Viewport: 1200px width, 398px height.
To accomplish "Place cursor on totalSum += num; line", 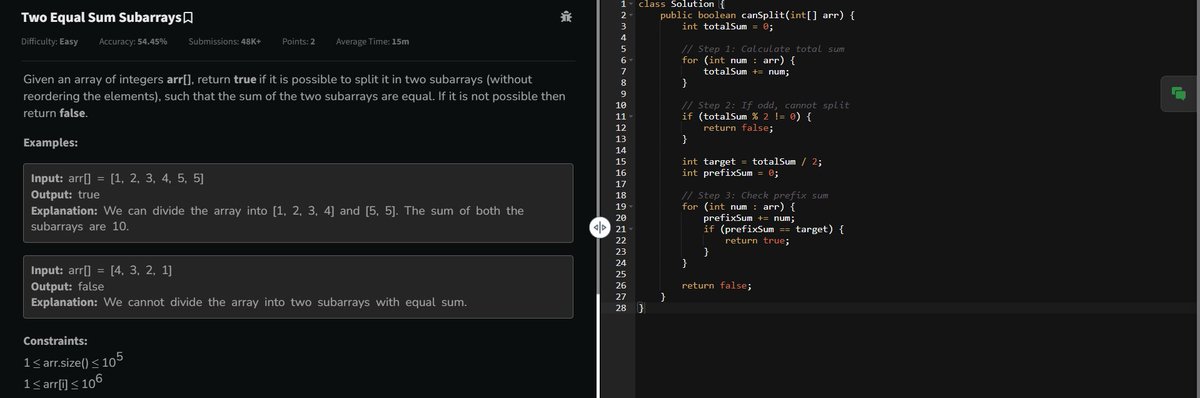I will [747, 71].
